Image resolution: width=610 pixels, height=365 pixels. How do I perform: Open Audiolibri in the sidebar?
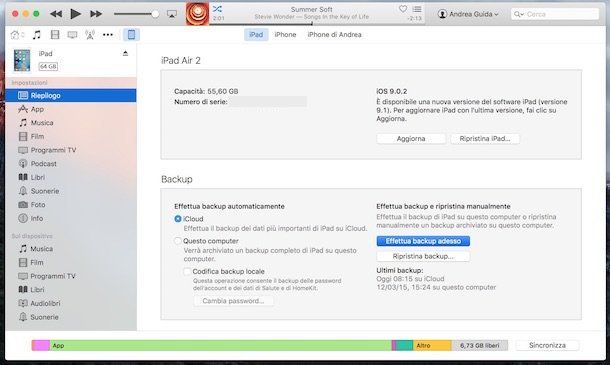(x=71, y=303)
